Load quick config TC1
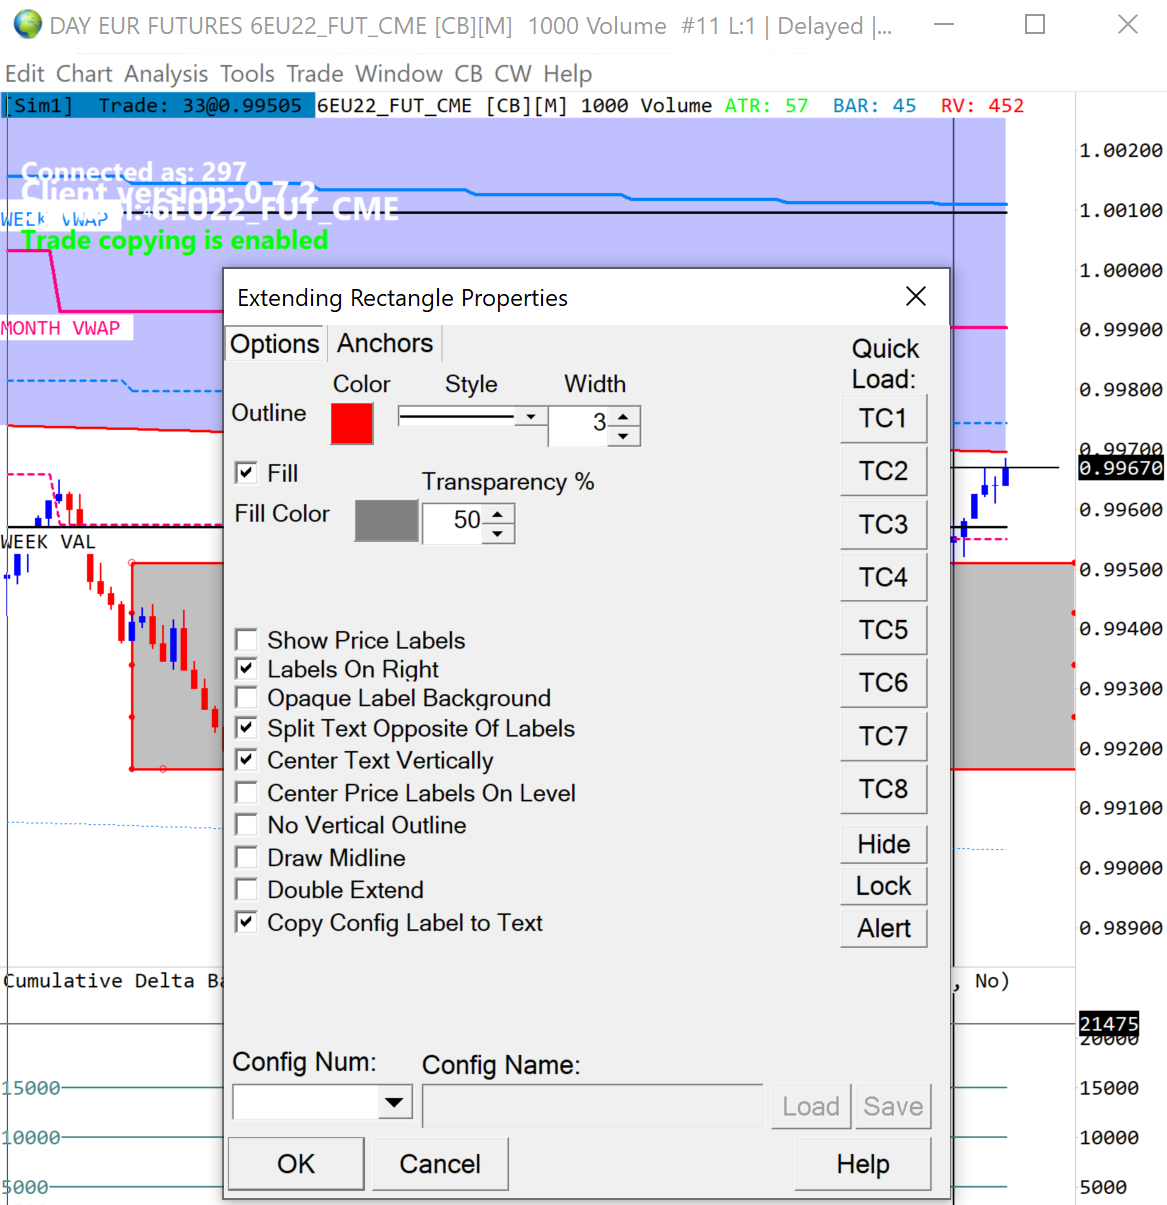The height and width of the screenshot is (1205, 1167). tap(884, 418)
